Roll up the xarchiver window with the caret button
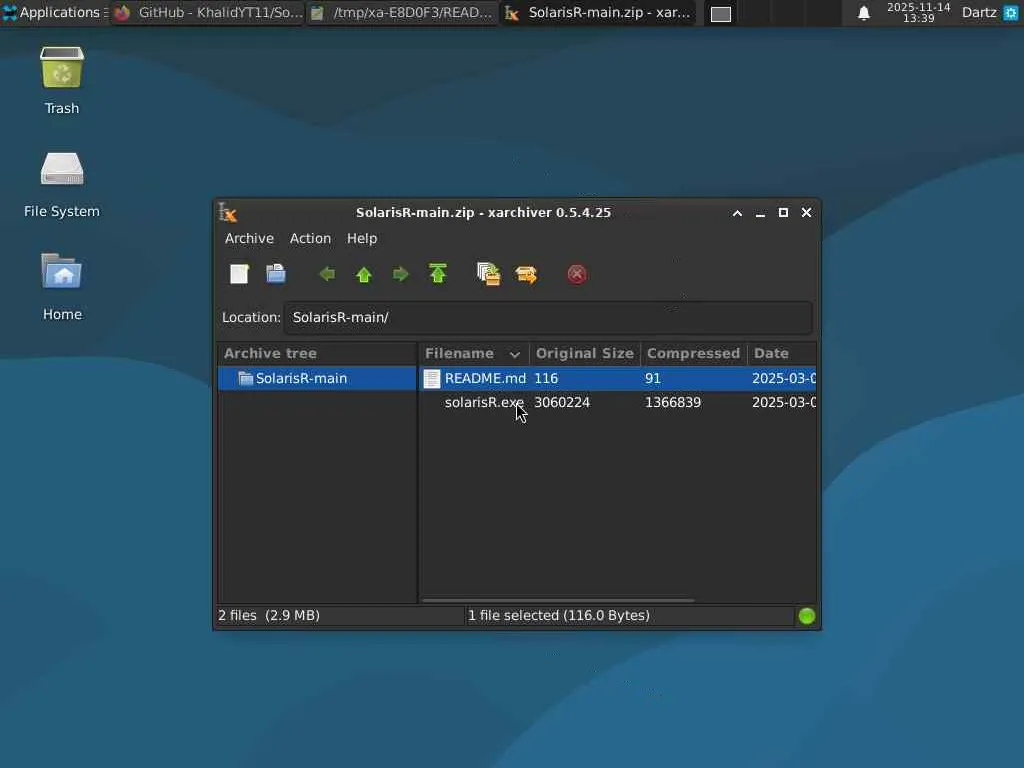The height and width of the screenshot is (768, 1024). [737, 213]
